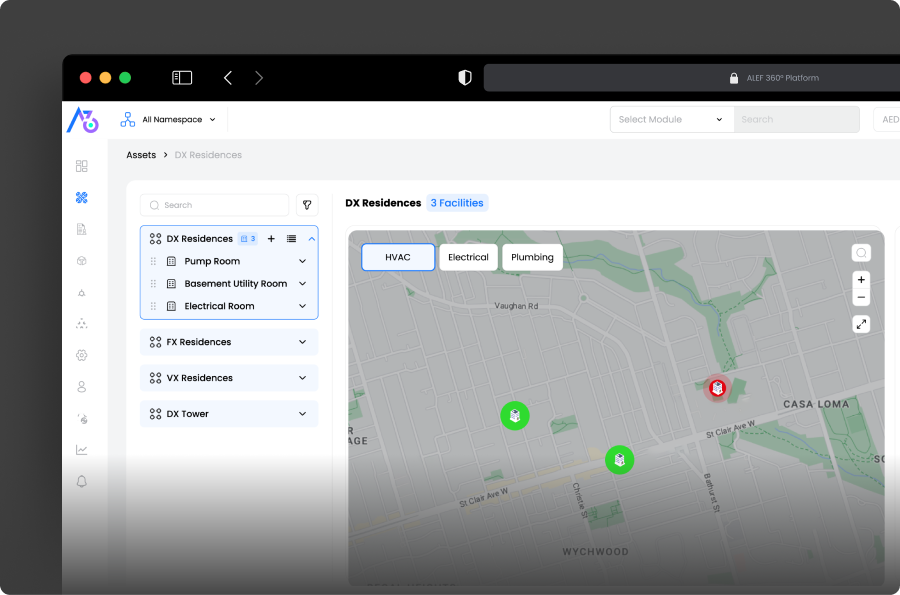900x595 pixels.
Task: Open the user profile icon in sidebar
Action: click(82, 387)
